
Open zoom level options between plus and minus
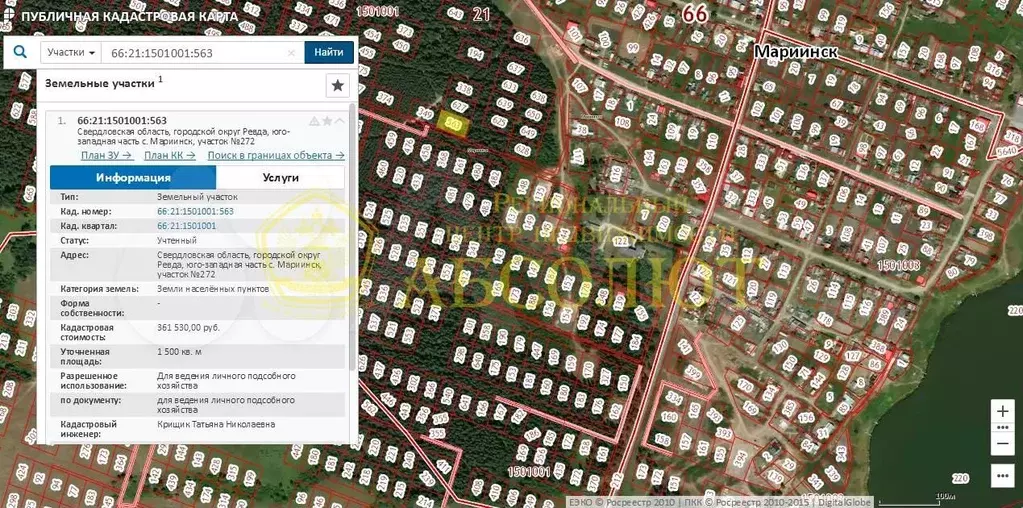coord(1003,428)
